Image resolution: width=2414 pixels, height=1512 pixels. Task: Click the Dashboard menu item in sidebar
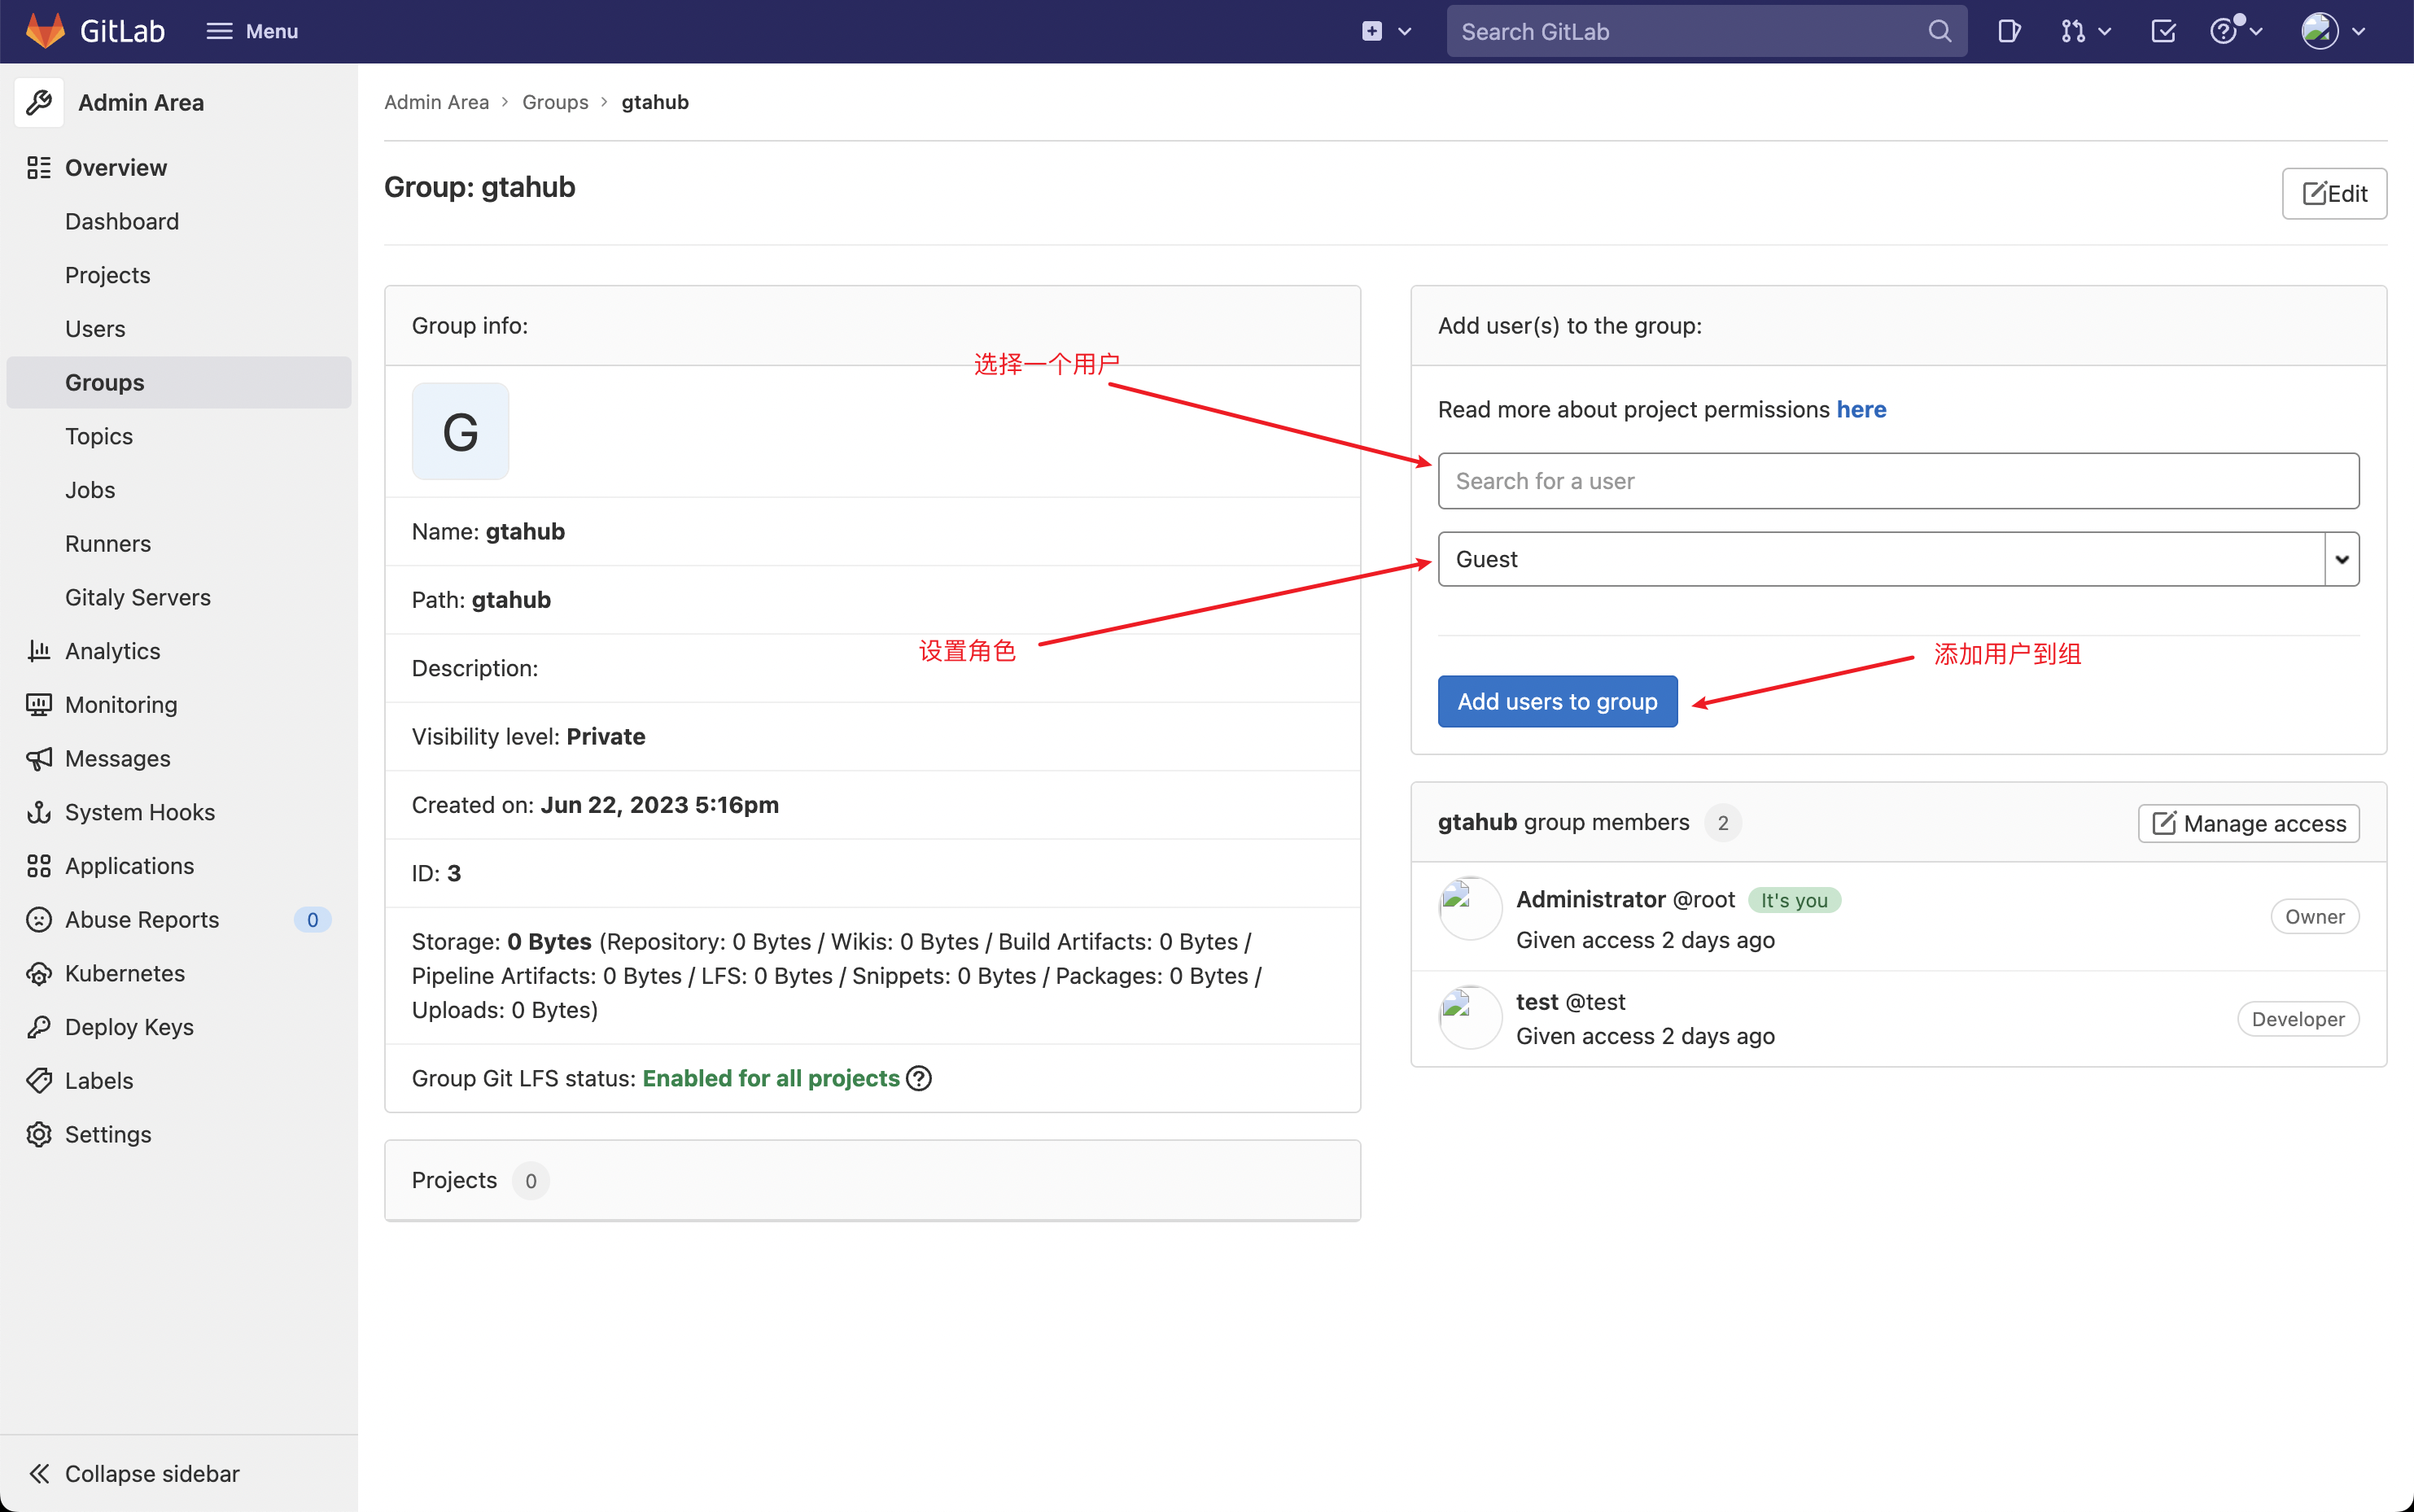coord(122,221)
